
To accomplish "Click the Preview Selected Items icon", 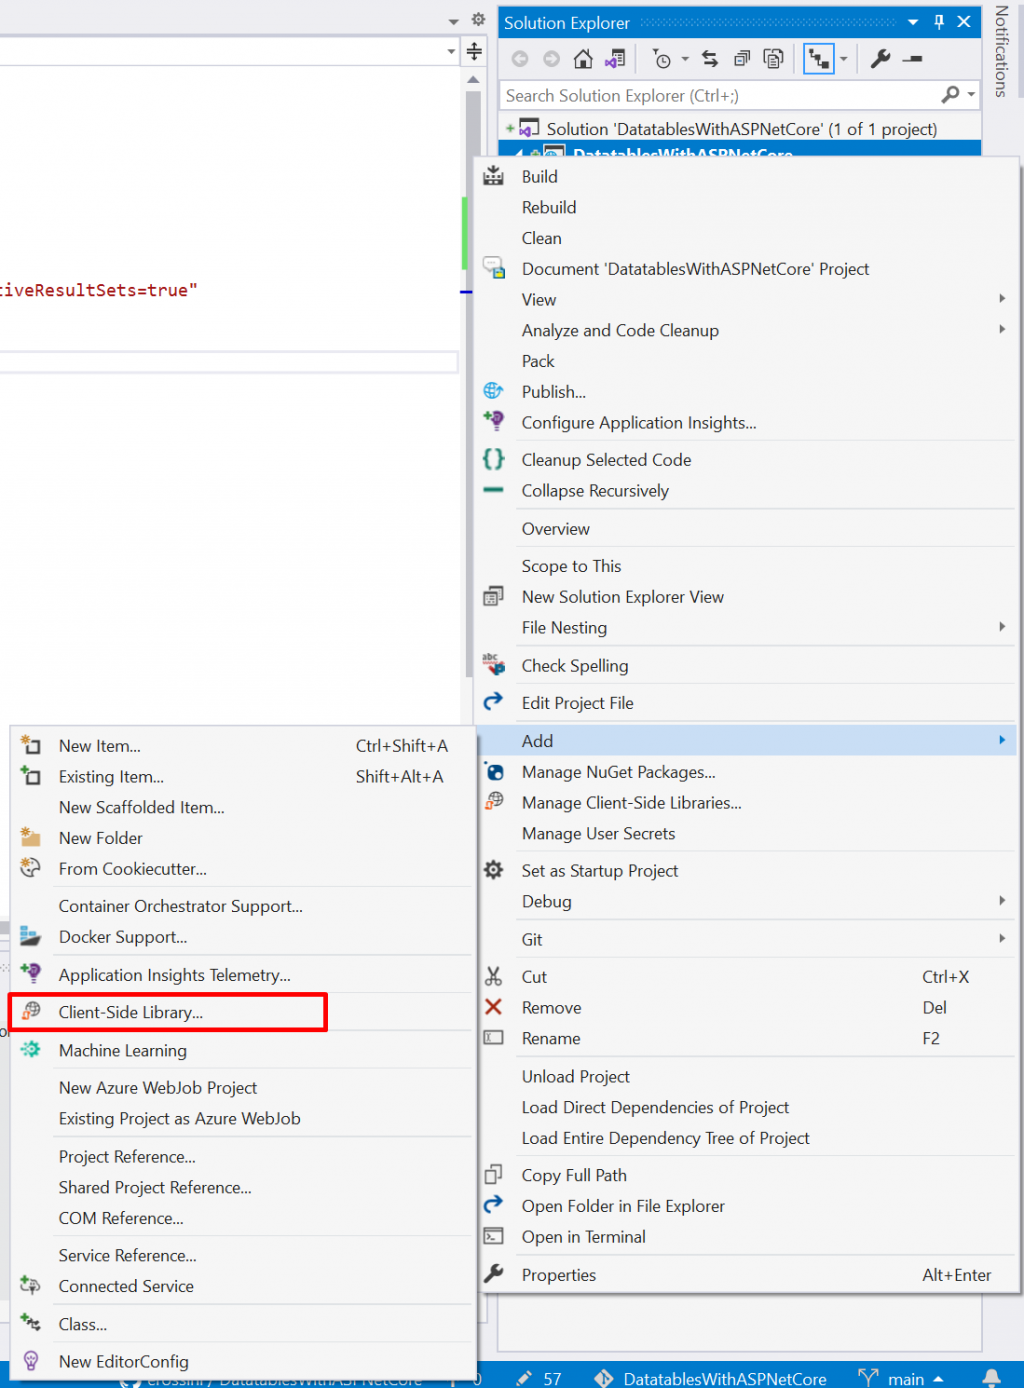I will pos(773,58).
